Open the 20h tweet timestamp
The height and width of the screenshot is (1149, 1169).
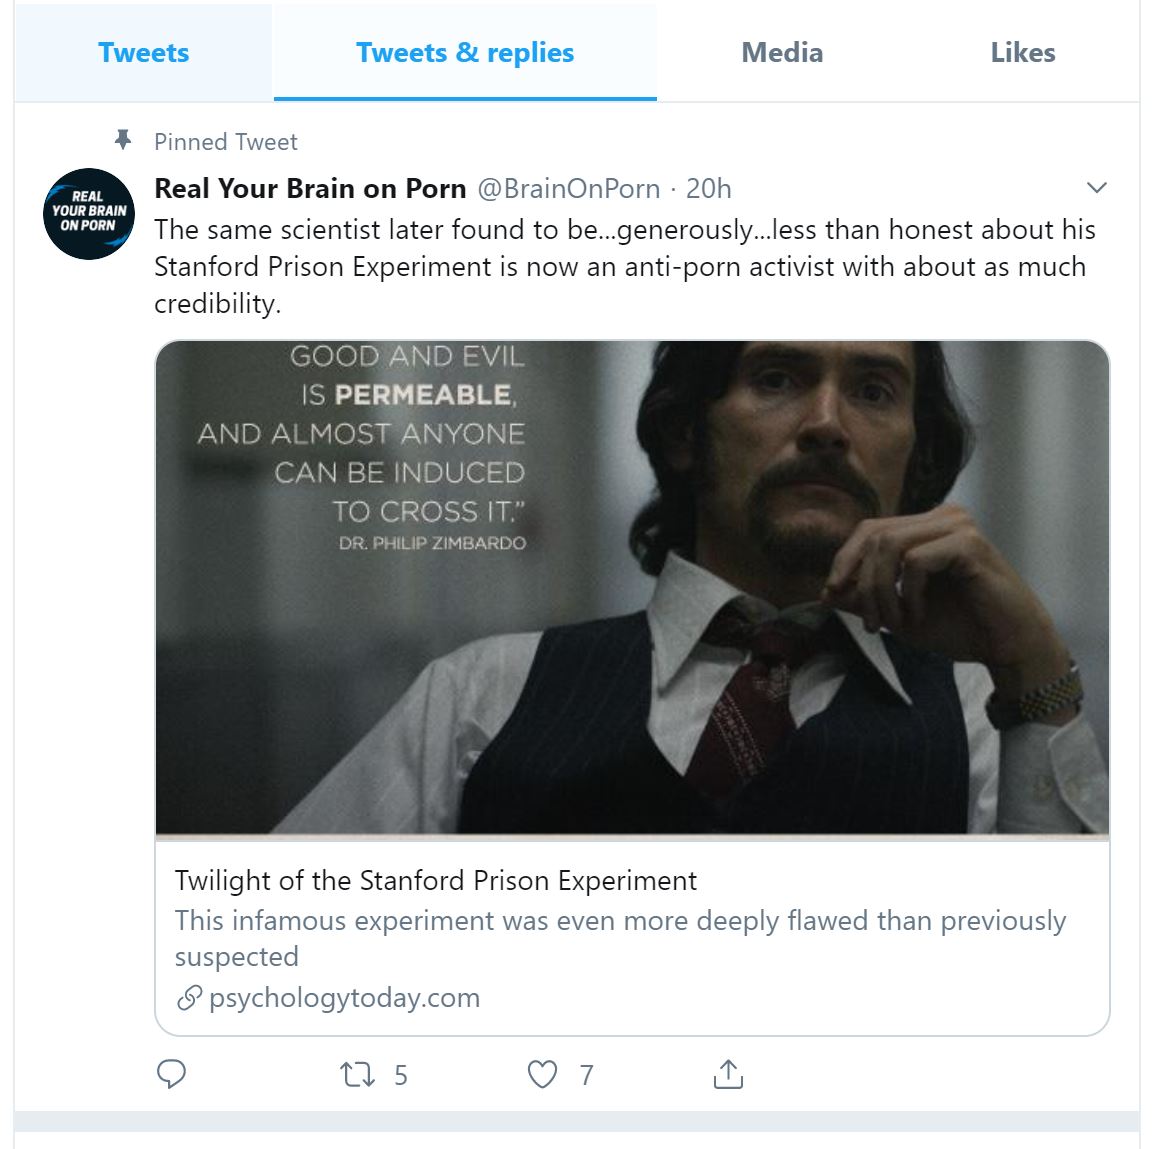point(709,188)
